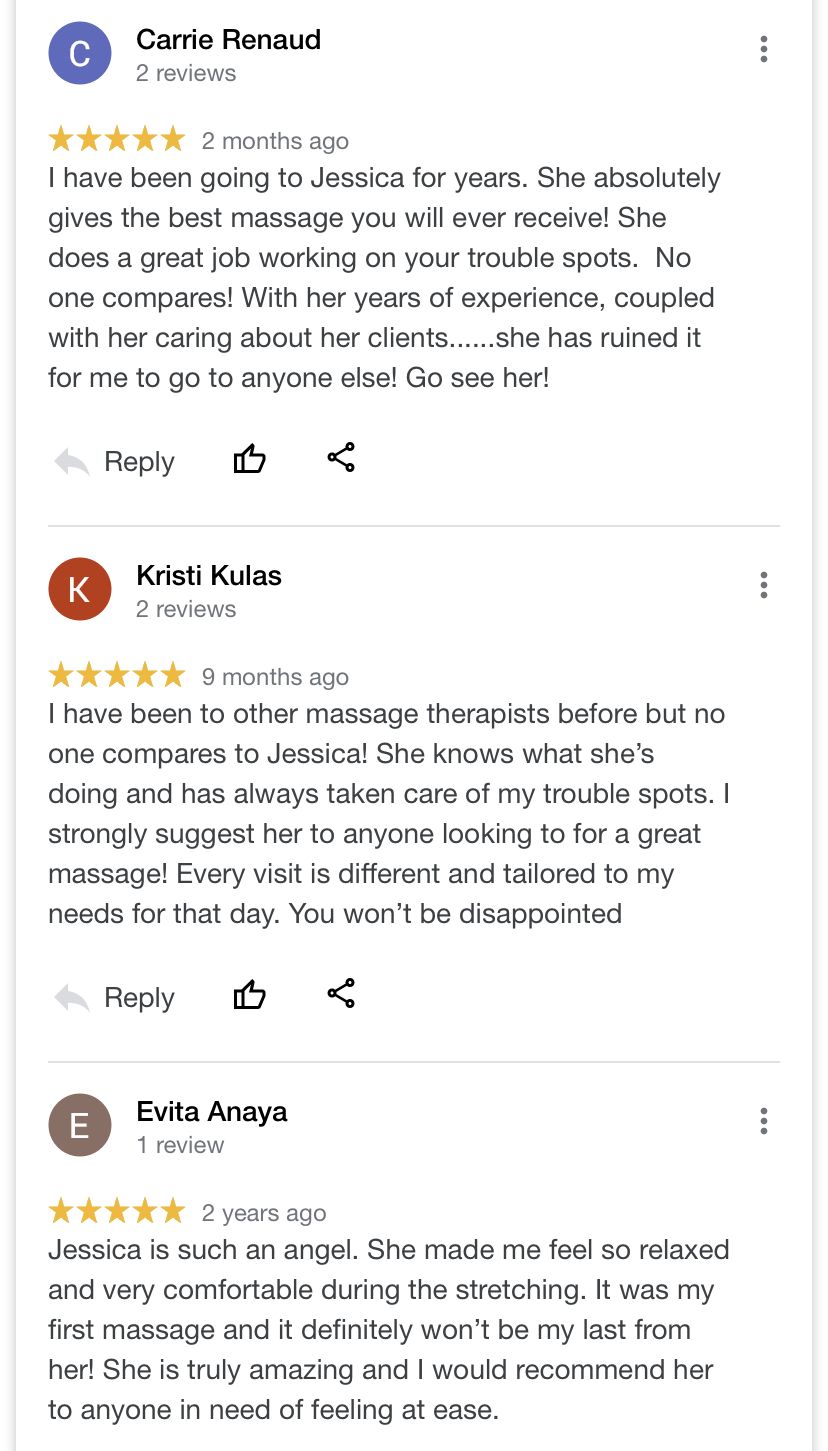Share Carrie Renaud's review
Viewport: 828px width, 1451px height.
point(341,458)
